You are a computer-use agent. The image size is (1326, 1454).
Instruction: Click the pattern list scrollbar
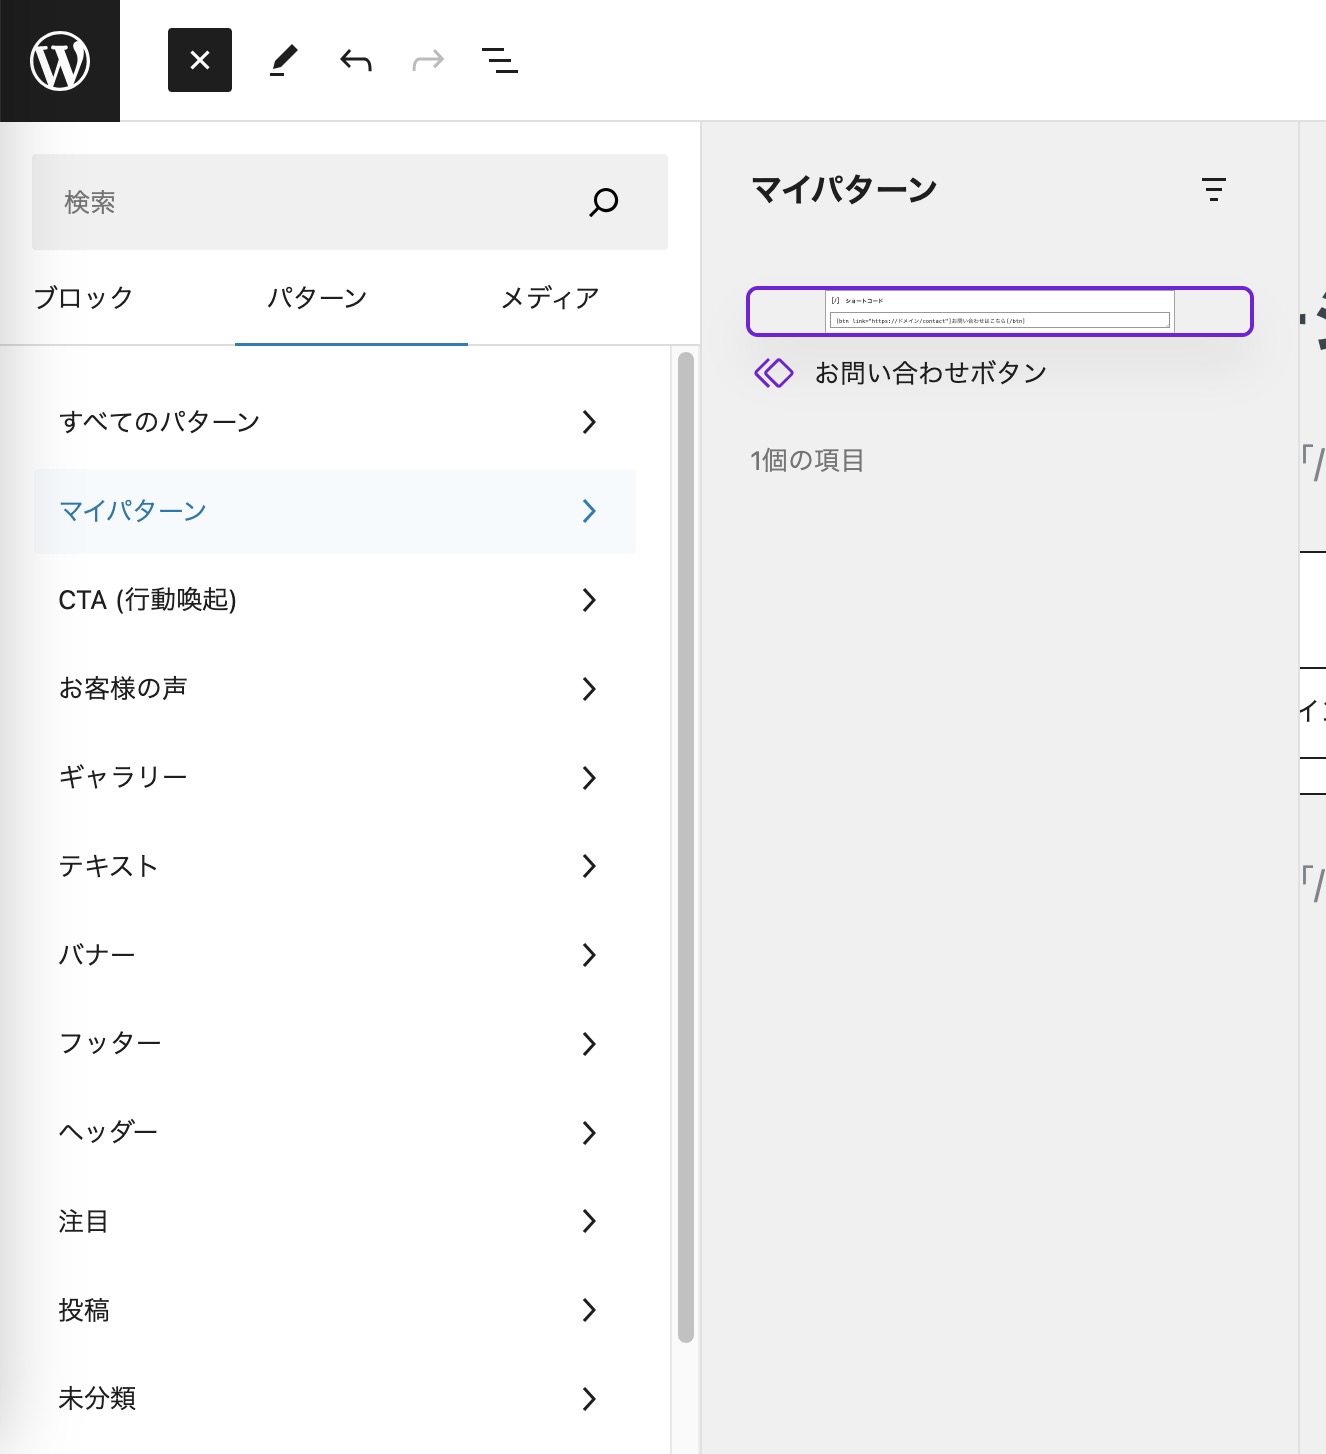[x=685, y=850]
